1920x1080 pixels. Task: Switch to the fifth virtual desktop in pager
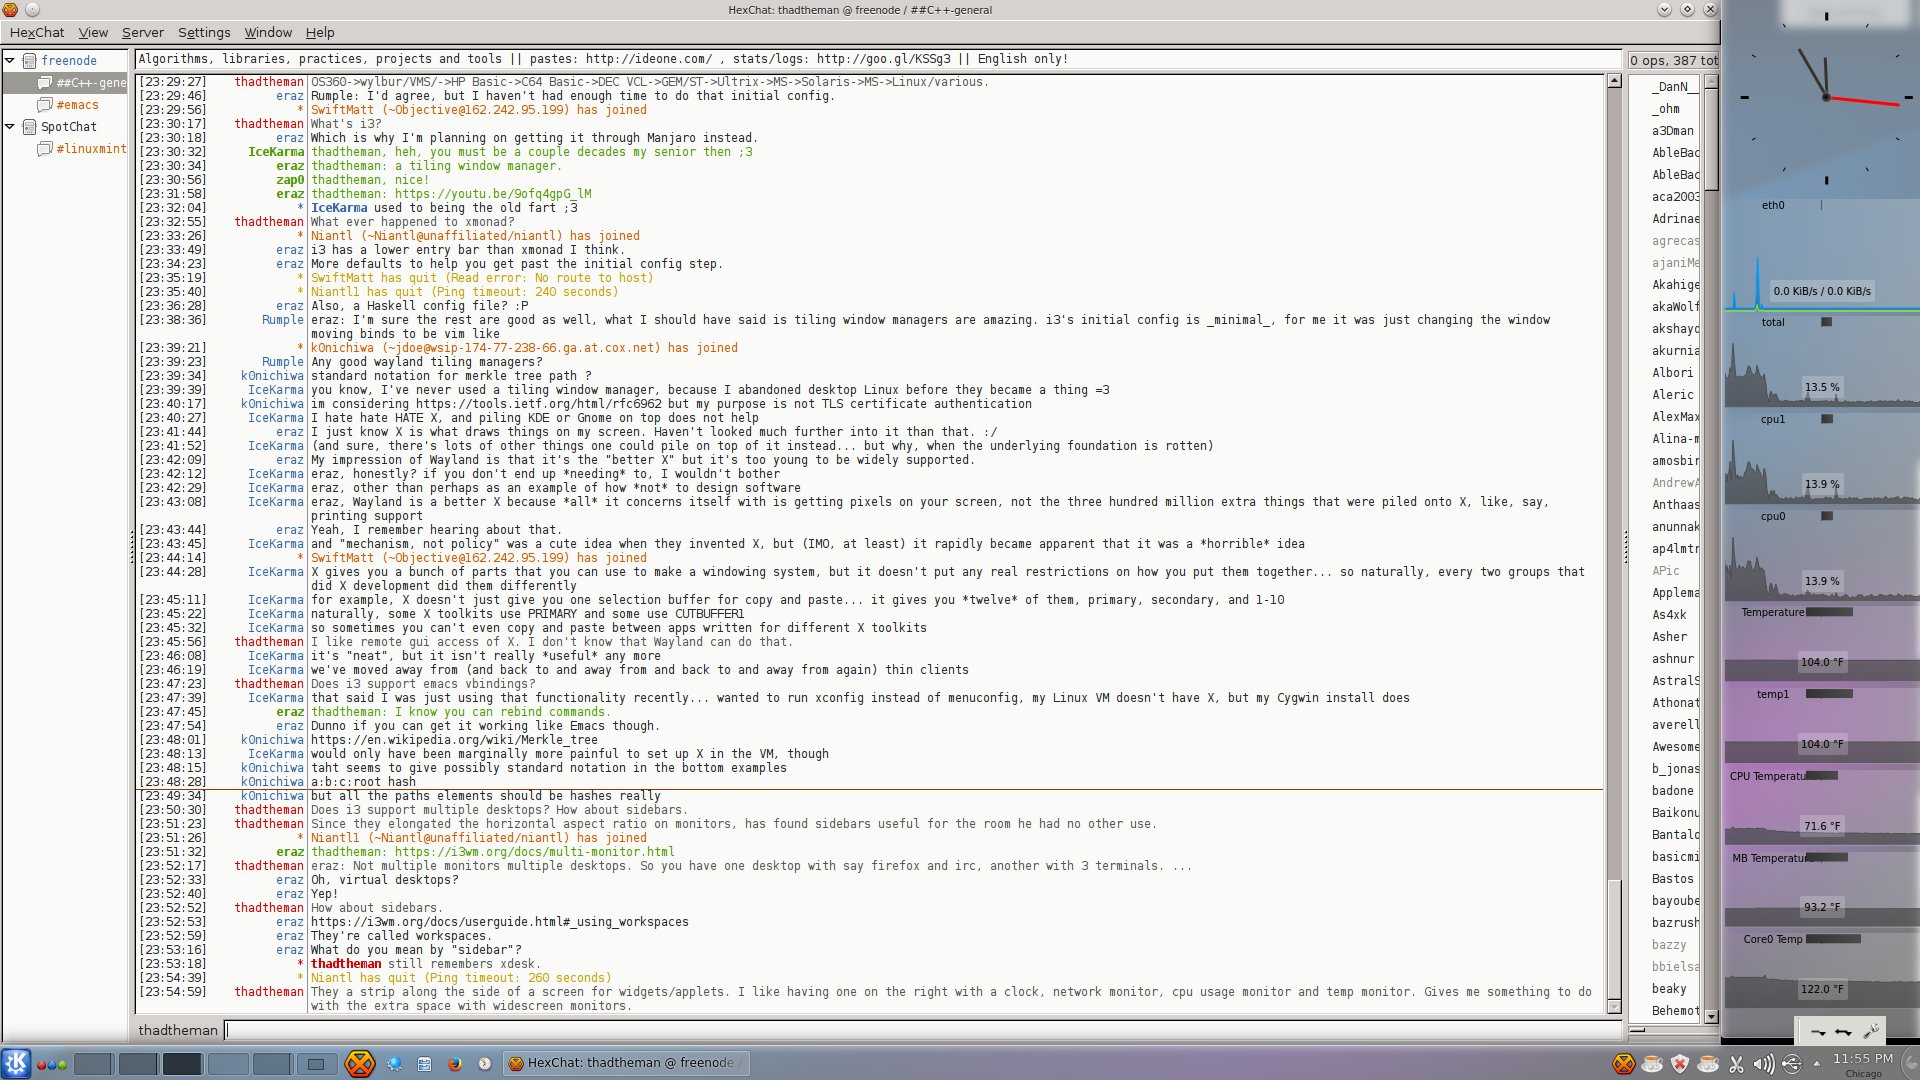272,1064
